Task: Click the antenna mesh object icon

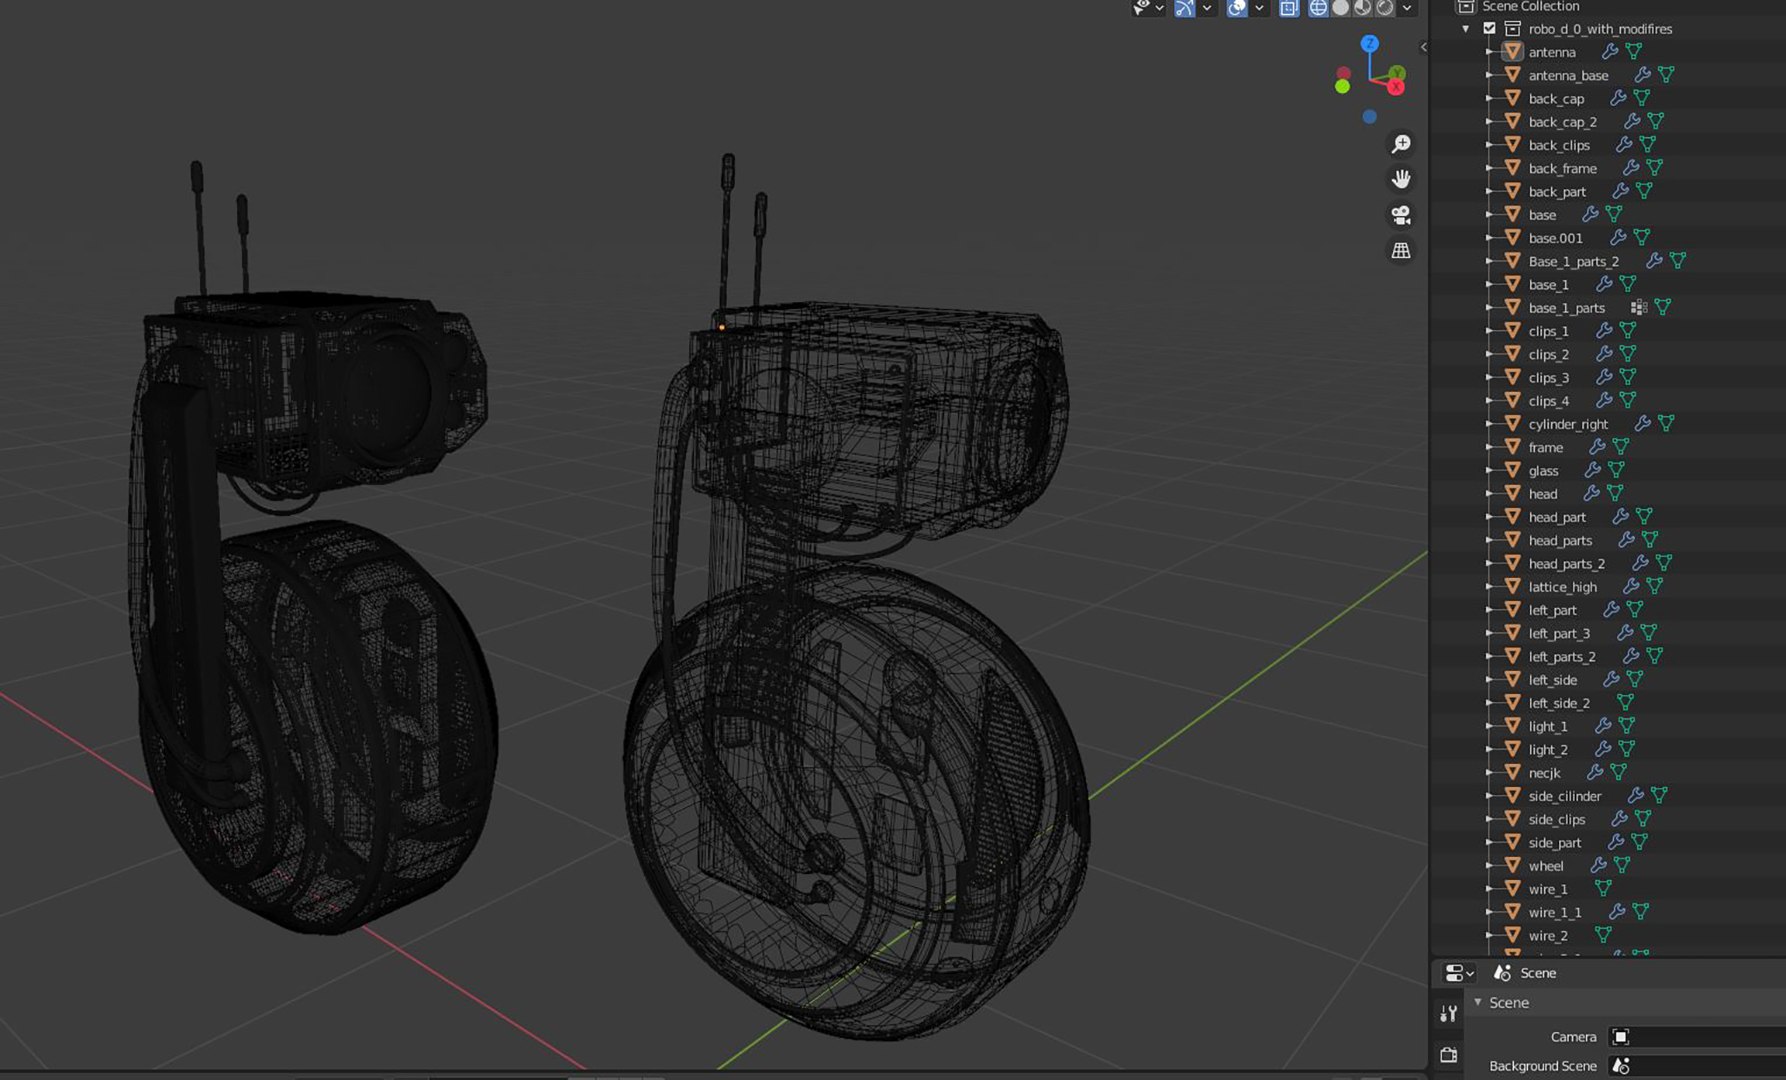Action: click(x=1512, y=51)
